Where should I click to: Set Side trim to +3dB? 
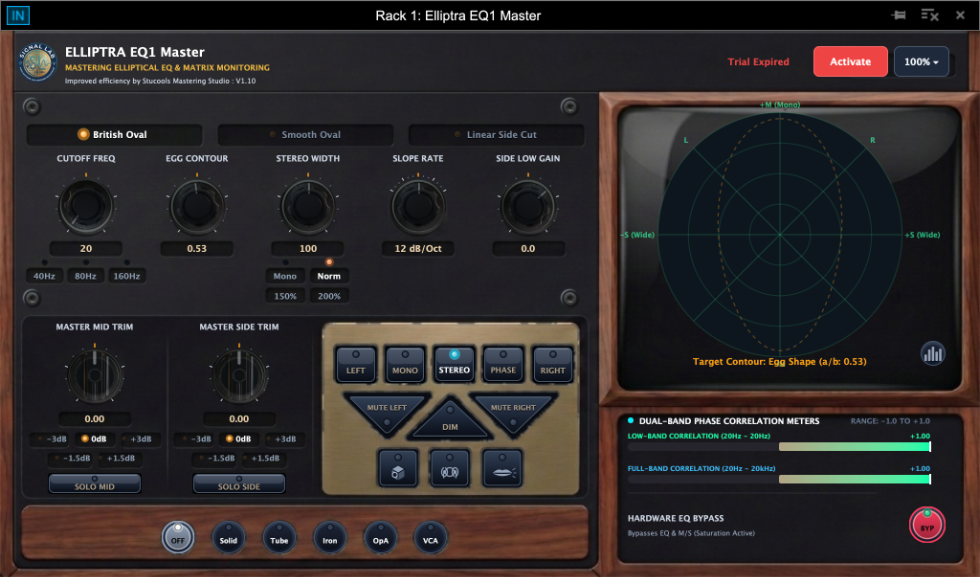tap(284, 439)
